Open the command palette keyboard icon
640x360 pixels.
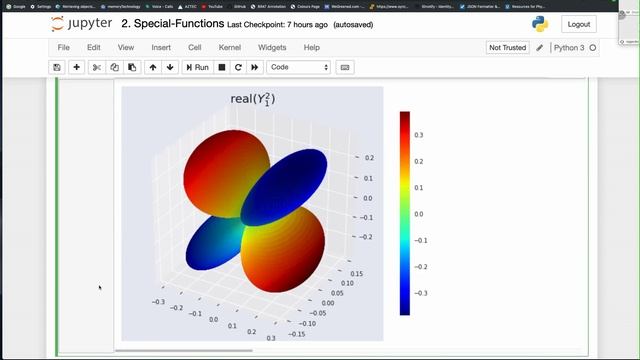tap(345, 67)
